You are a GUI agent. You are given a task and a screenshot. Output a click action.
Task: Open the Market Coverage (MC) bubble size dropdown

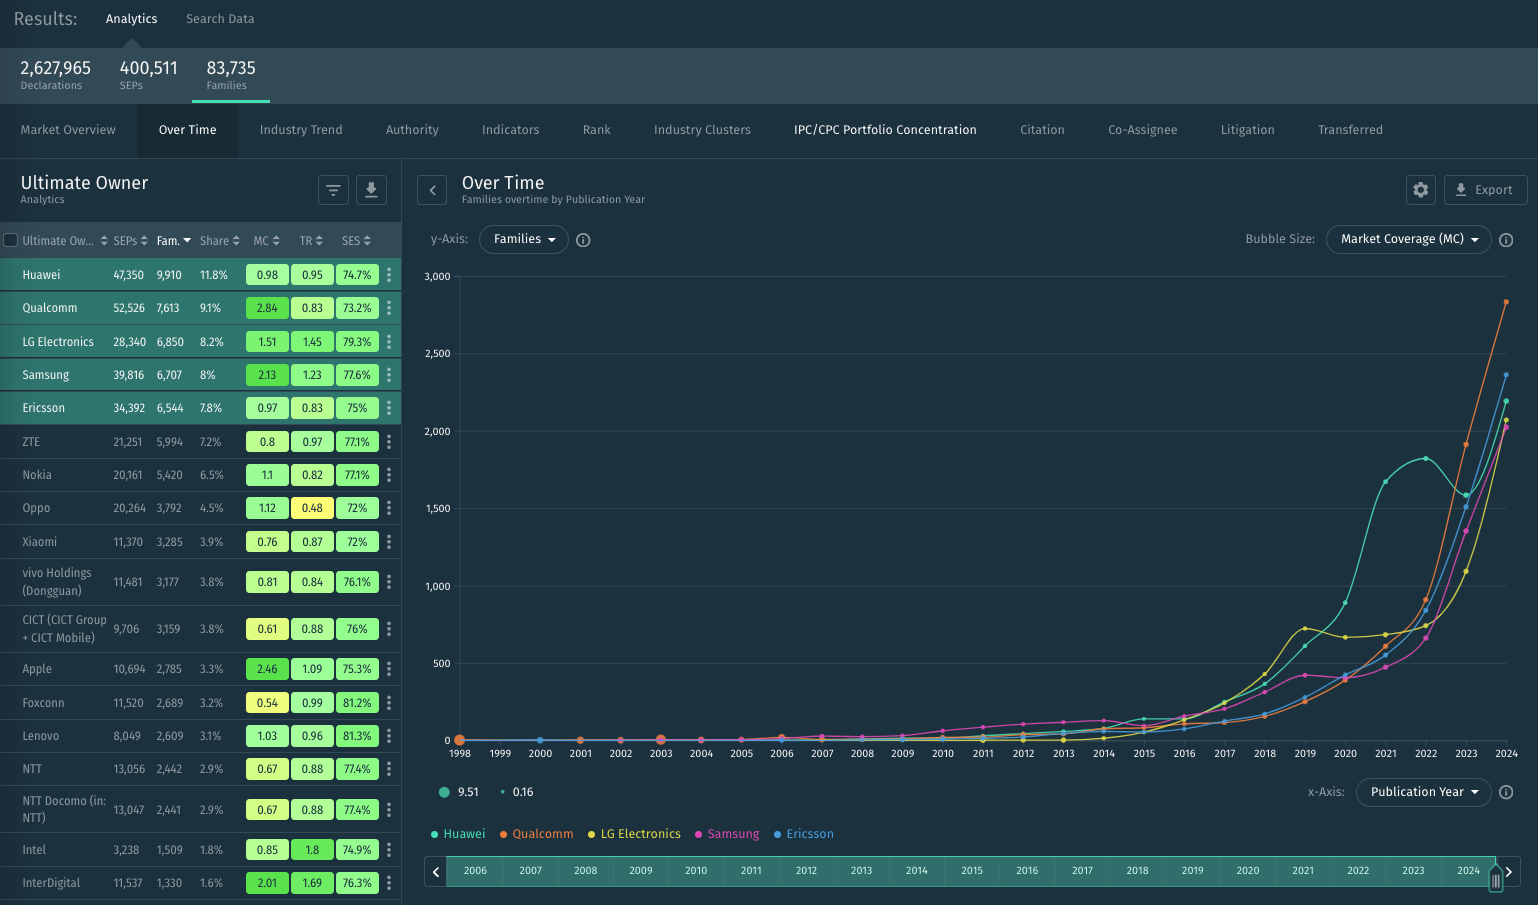(1409, 240)
